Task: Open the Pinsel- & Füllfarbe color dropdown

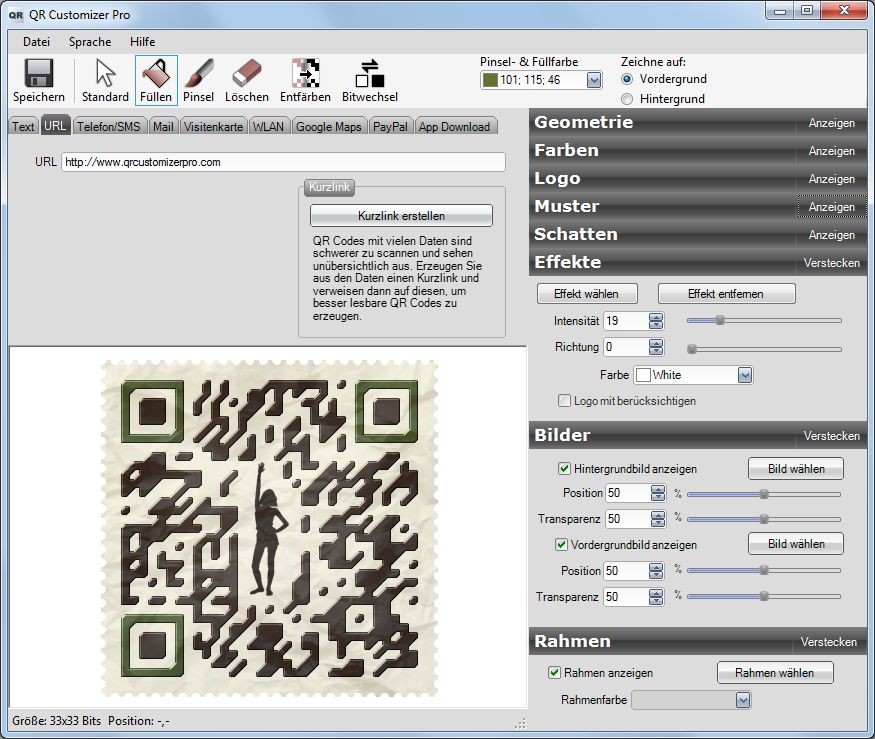Action: 594,80
